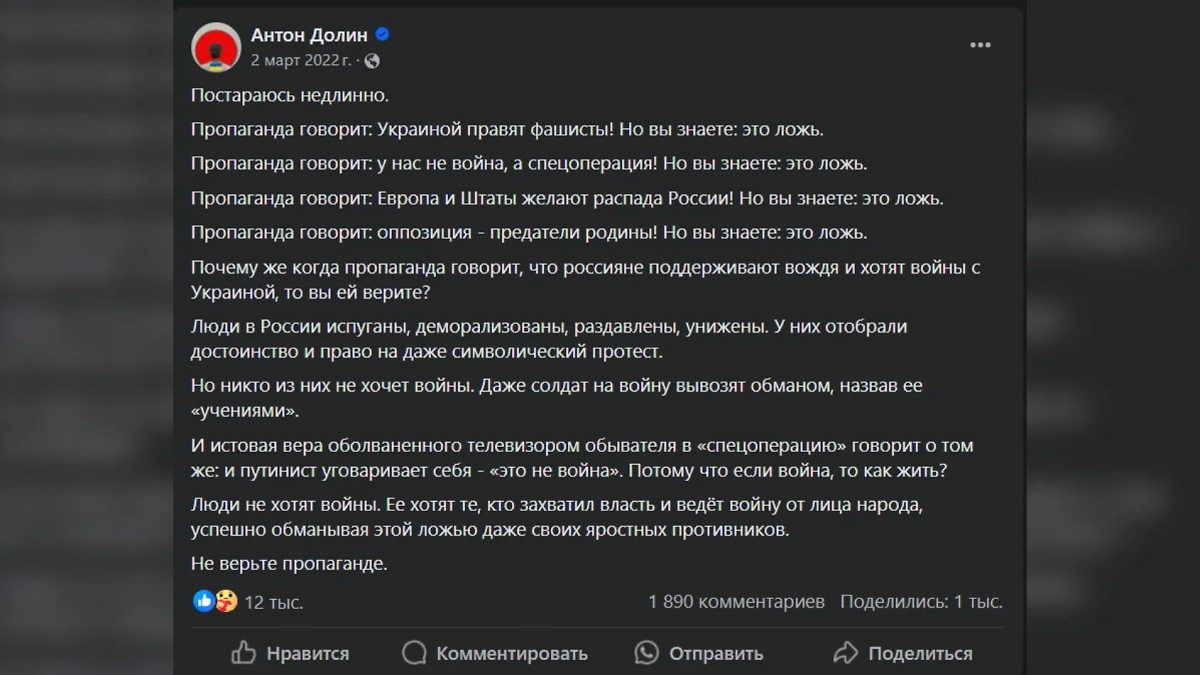Click the blue verified badge next to Антон Долин
This screenshot has height=675, width=1200.
pyautogui.click(x=382, y=33)
